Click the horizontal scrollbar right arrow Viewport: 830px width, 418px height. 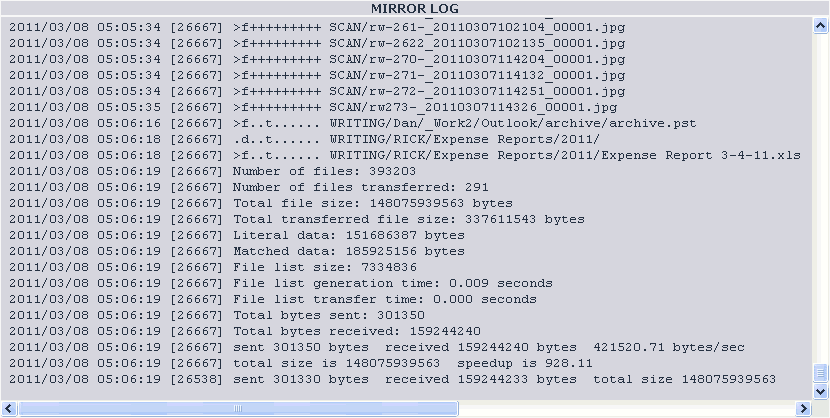point(804,408)
